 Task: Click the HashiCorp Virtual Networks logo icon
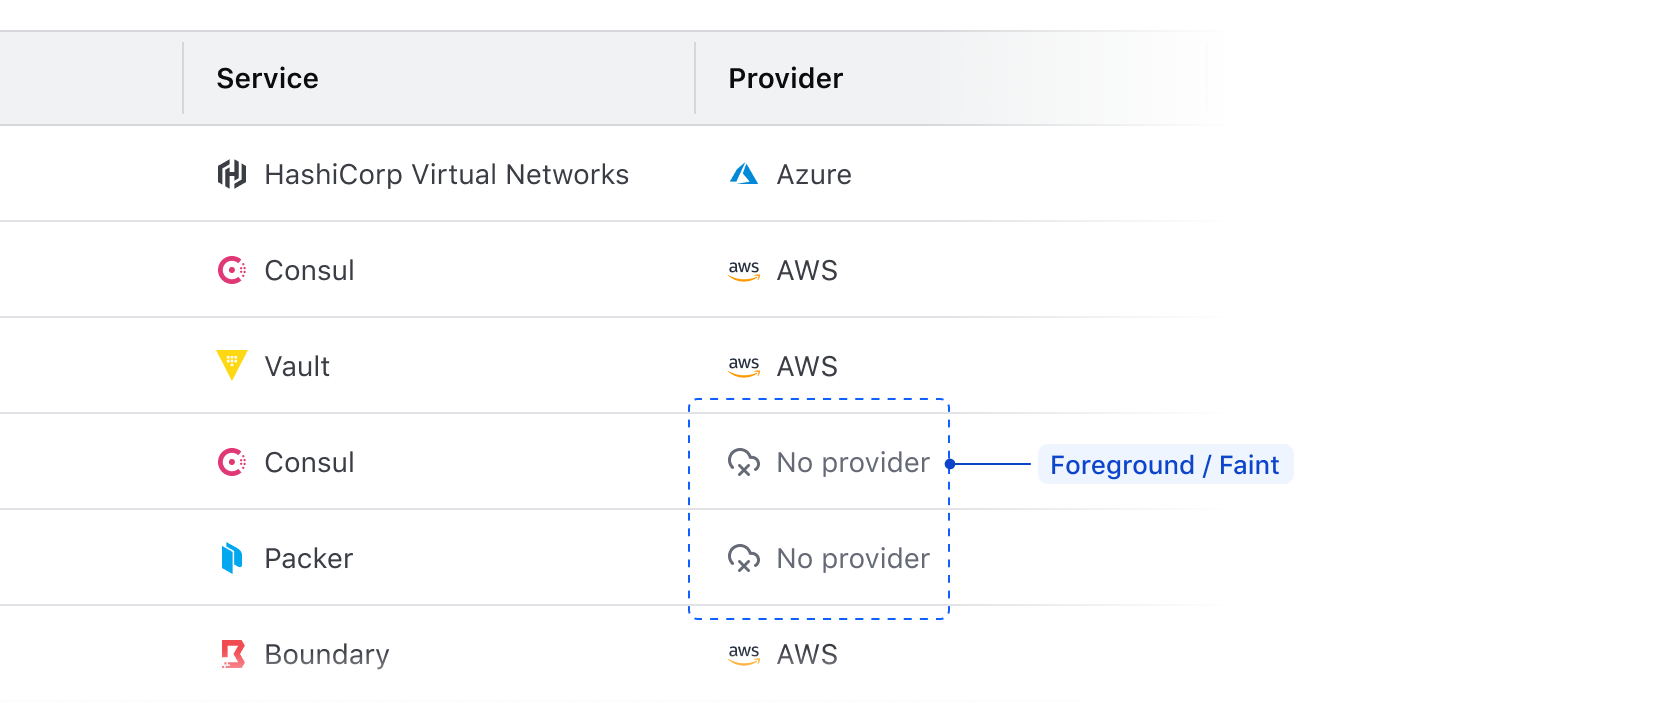pyautogui.click(x=232, y=175)
